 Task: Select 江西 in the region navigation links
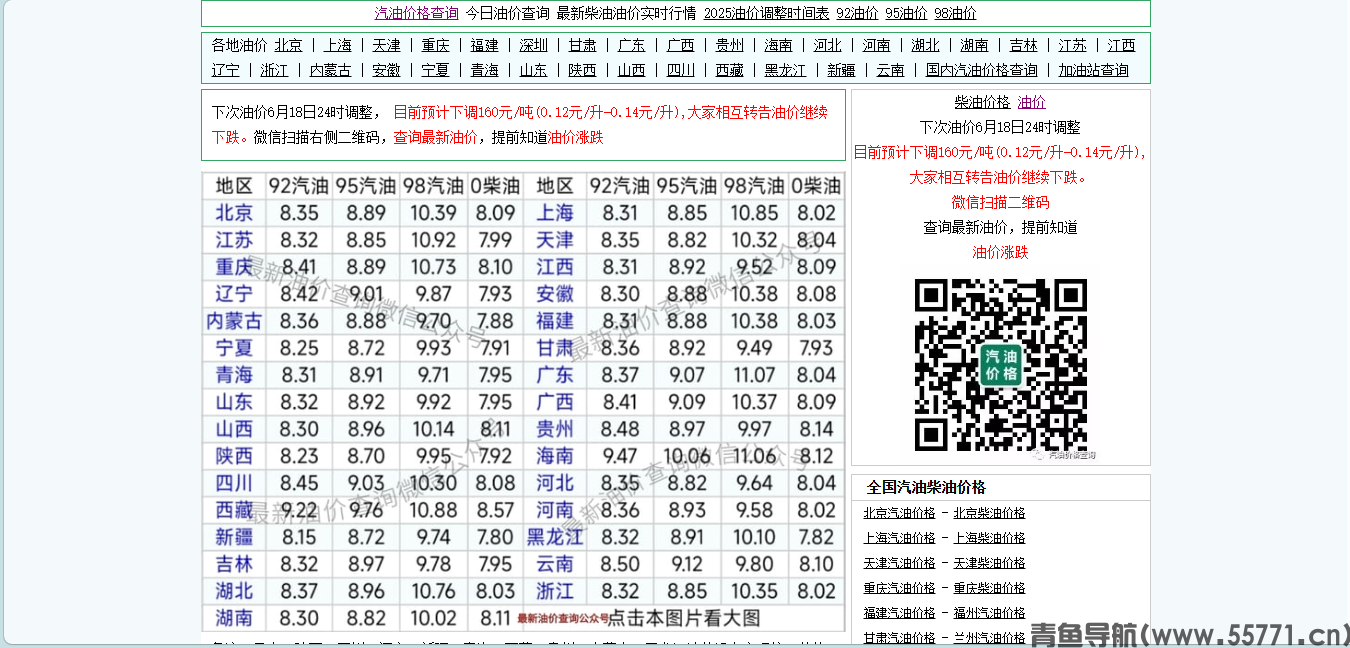[x=1121, y=45]
